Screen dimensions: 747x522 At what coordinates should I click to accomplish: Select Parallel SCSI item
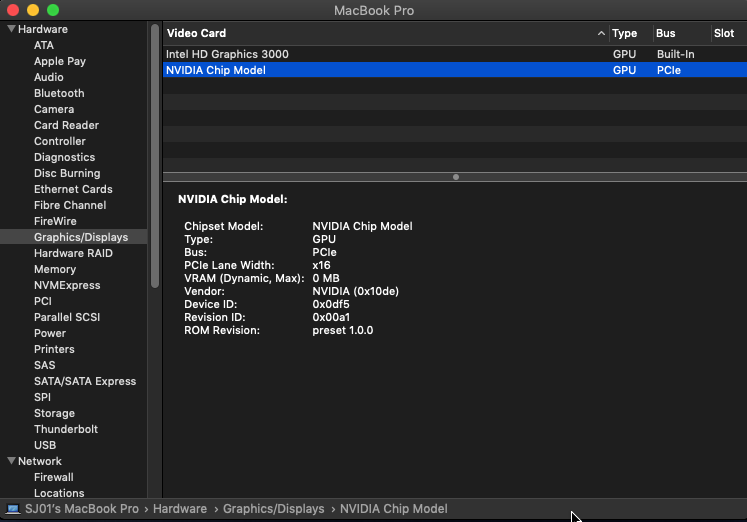(67, 317)
